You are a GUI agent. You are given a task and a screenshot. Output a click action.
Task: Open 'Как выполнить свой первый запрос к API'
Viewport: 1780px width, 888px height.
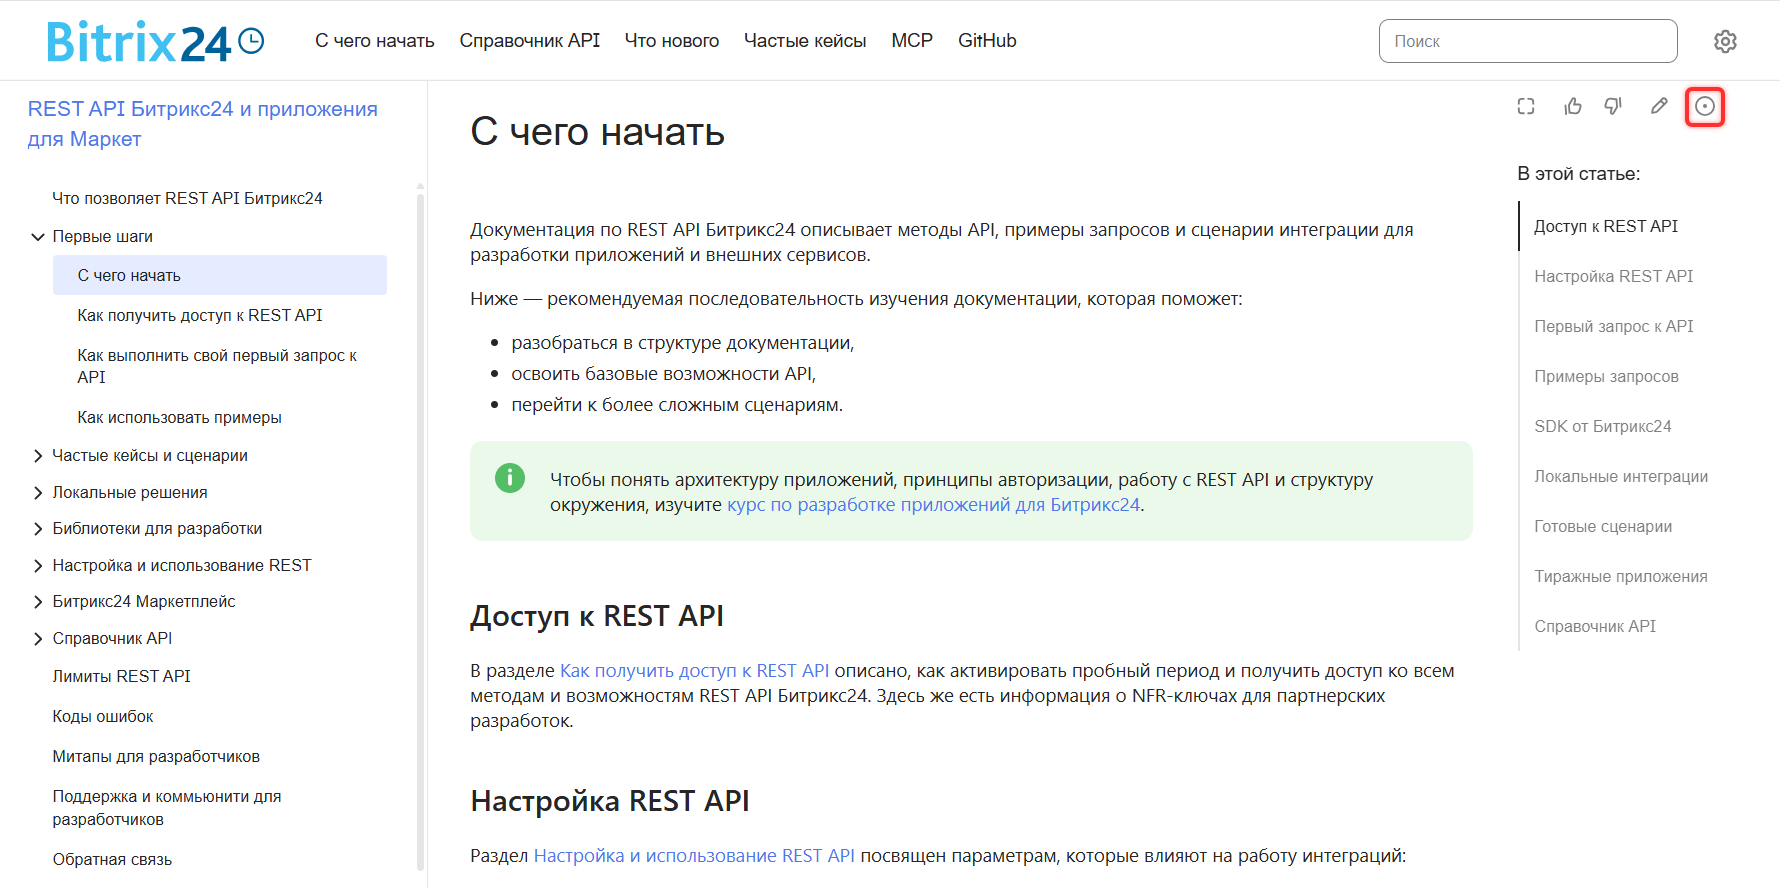[x=217, y=367]
